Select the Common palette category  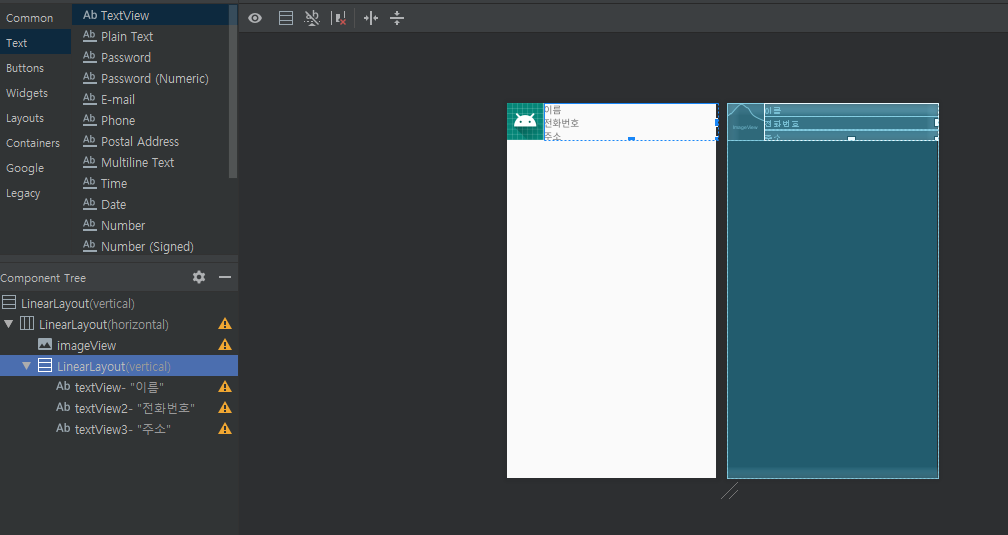click(30, 18)
